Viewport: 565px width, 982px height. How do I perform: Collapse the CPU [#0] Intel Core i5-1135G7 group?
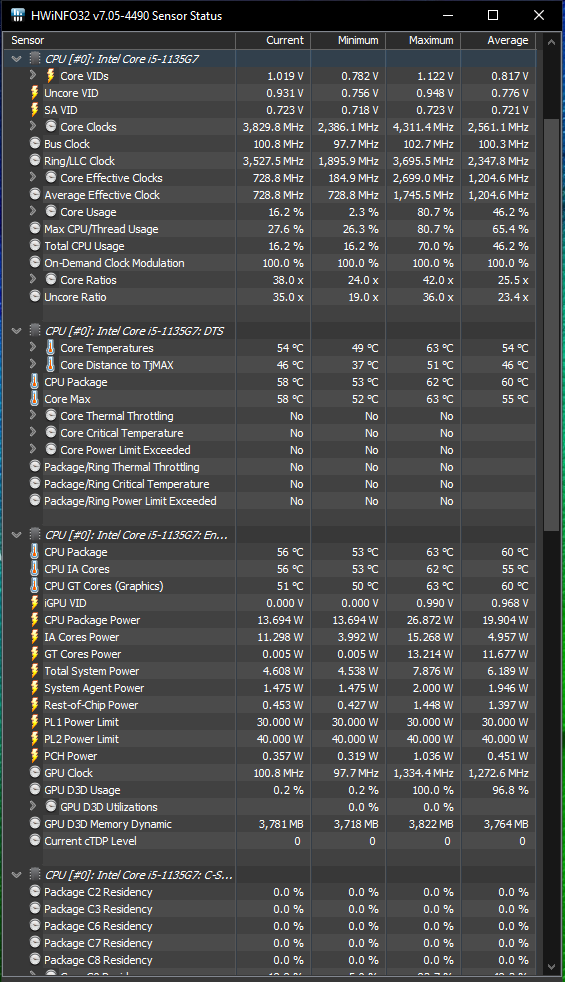[x=17, y=59]
